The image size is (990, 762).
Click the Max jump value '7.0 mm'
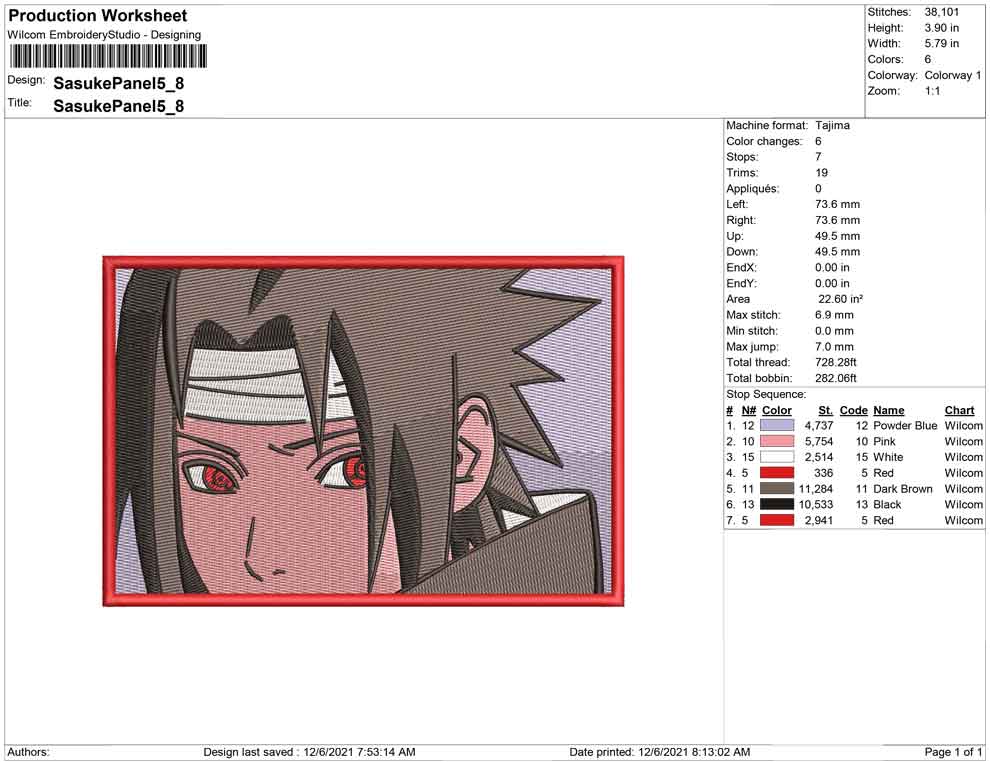pos(834,347)
